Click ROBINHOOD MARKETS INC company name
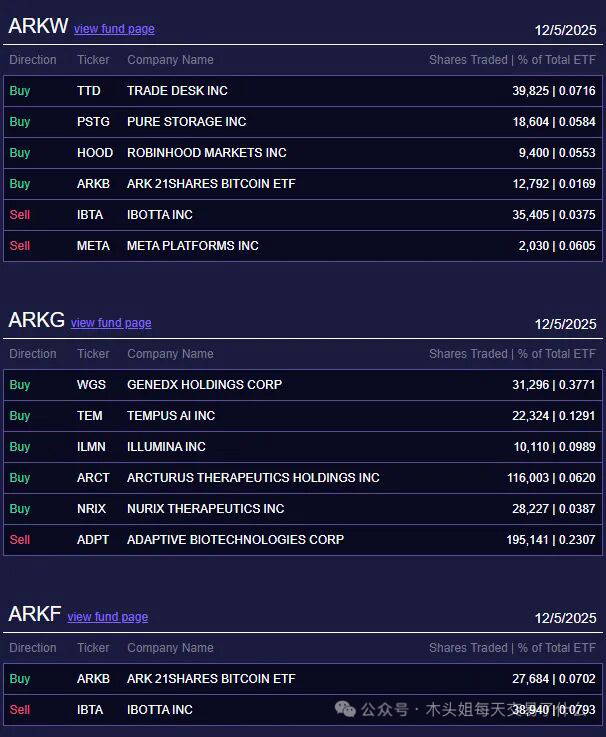This screenshot has width=606, height=737. tap(207, 153)
